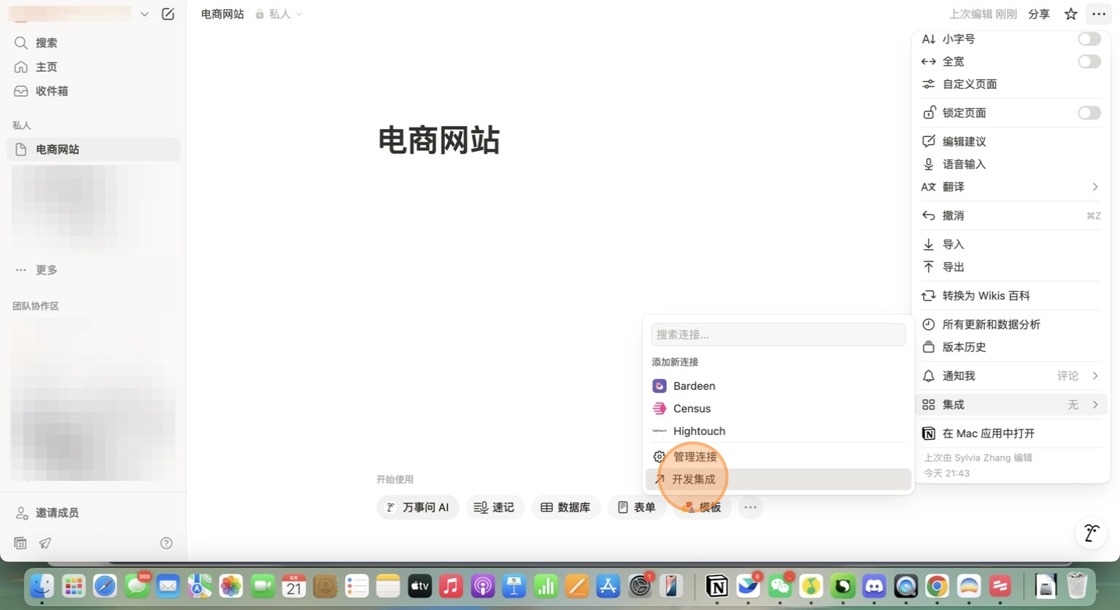Open 所有更新和数据分析
The image size is (1120, 610).
1011,324
